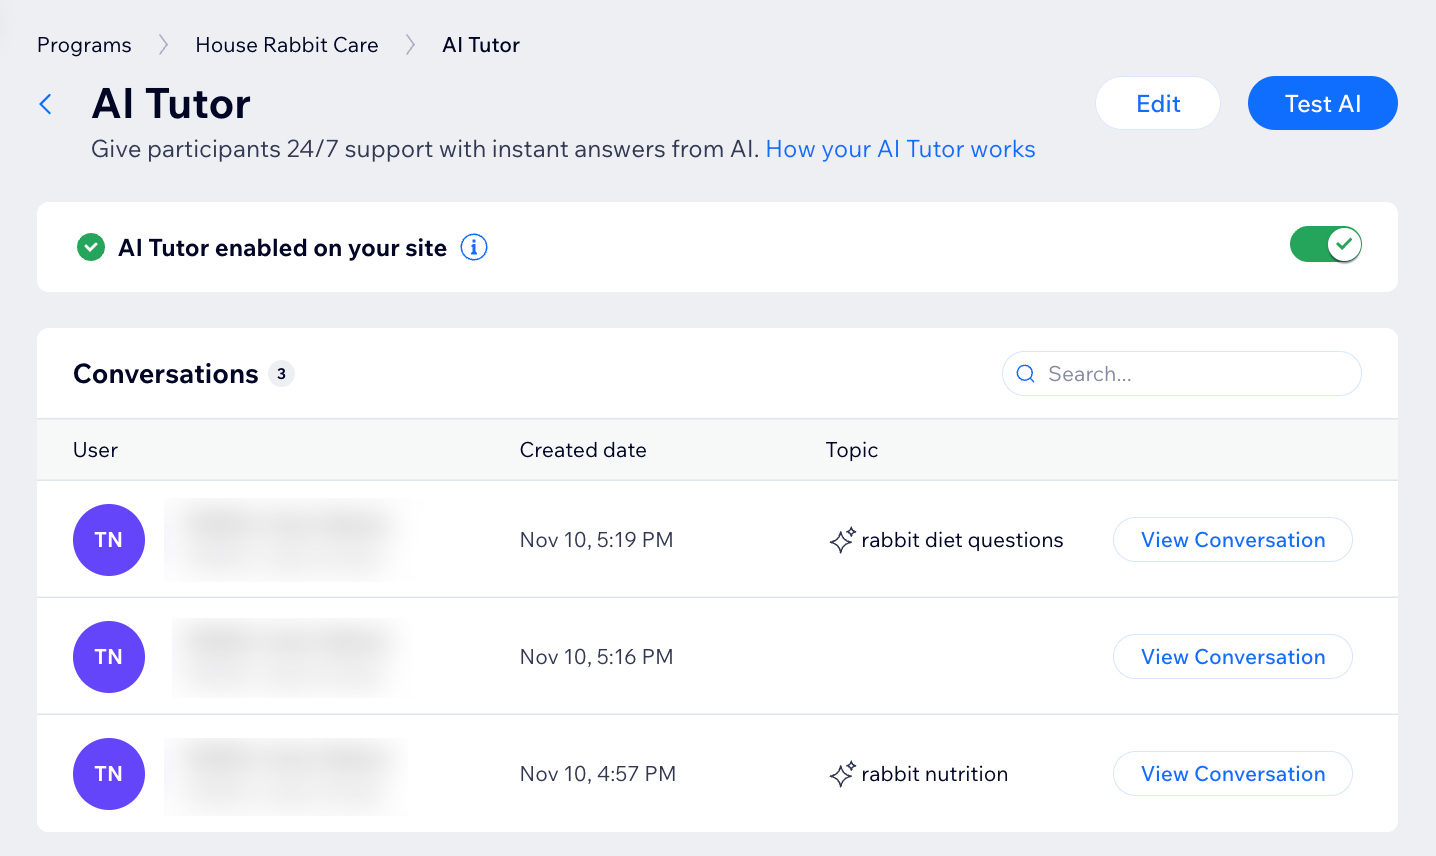Viewport: 1436px width, 856px height.
Task: Disable the AI Tutor toggle switch
Action: [1325, 244]
